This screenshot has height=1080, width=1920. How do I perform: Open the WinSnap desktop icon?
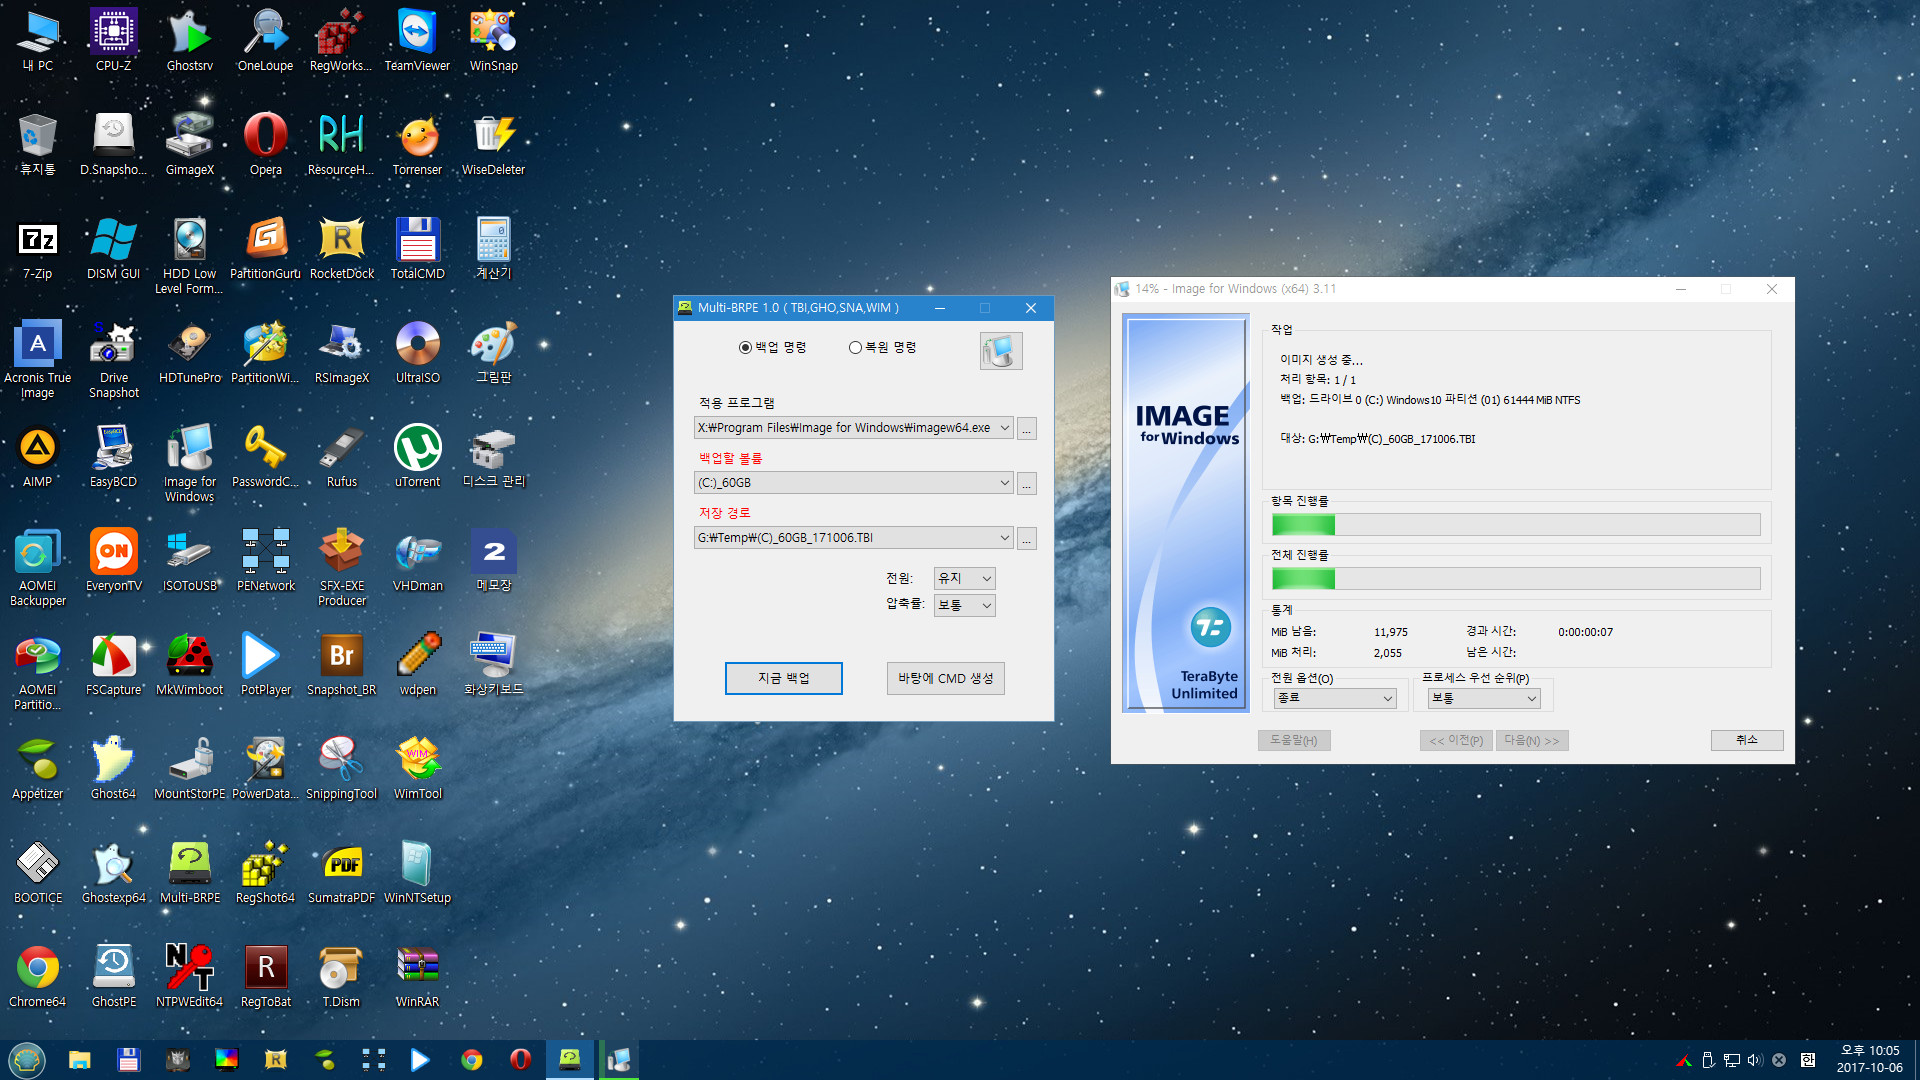coord(493,40)
